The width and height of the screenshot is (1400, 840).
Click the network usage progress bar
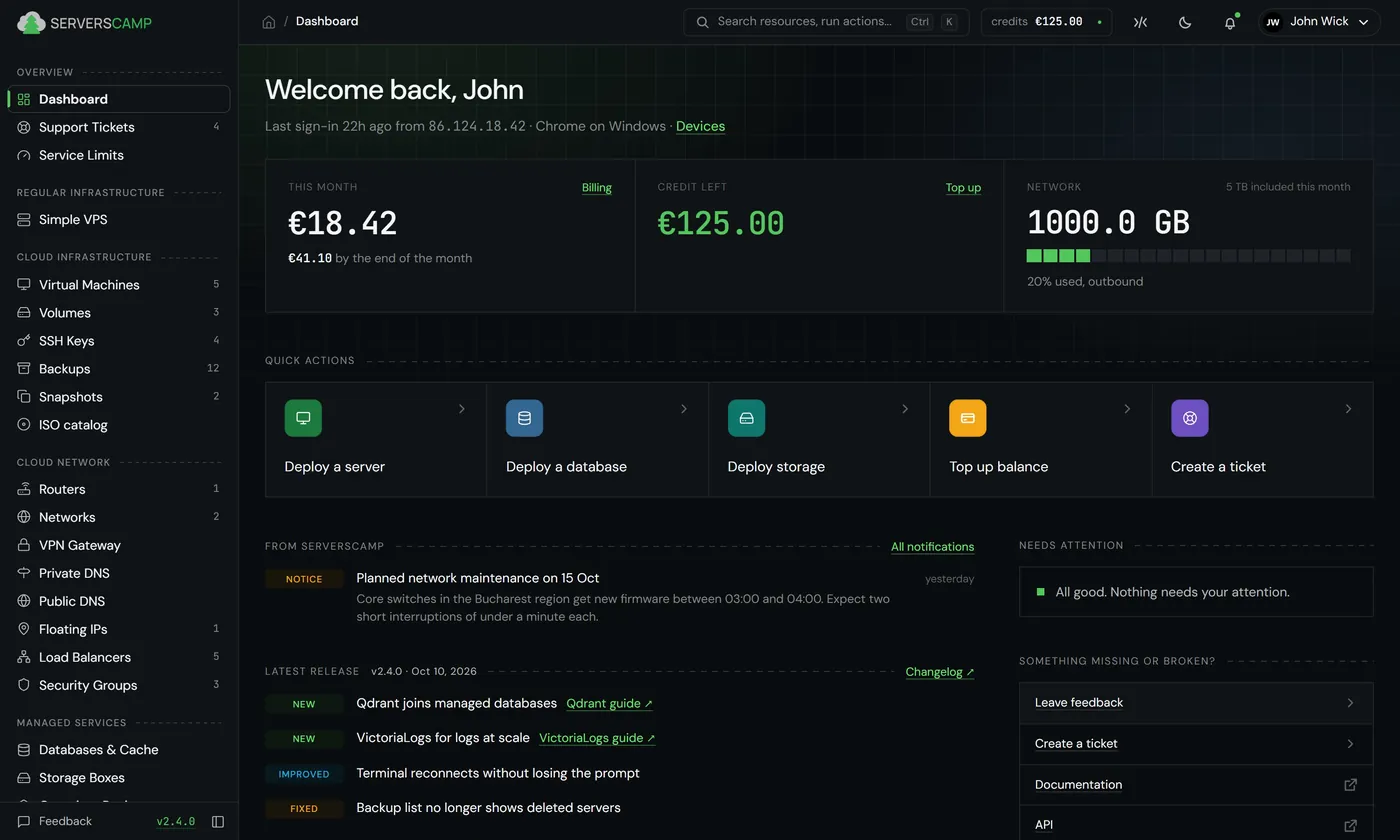[x=1188, y=256]
